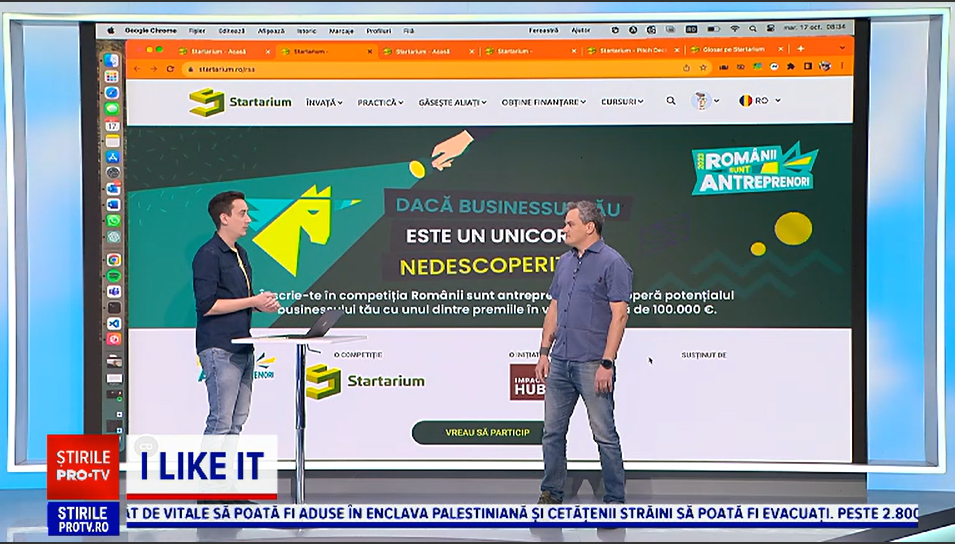
Task: Open the Fereastră menu
Action: pyautogui.click(x=543, y=30)
